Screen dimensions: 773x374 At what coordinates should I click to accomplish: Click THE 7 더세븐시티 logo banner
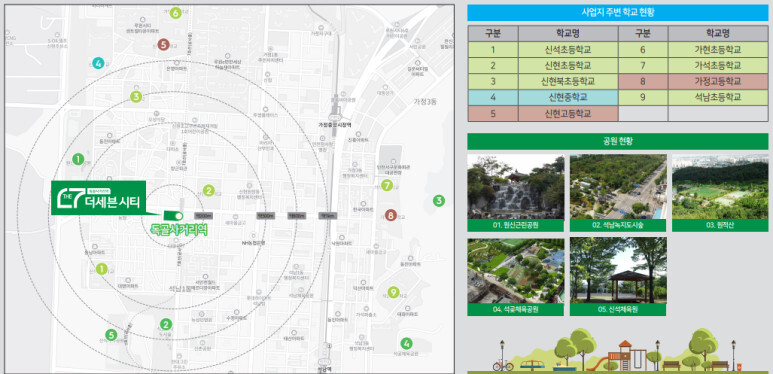click(99, 198)
